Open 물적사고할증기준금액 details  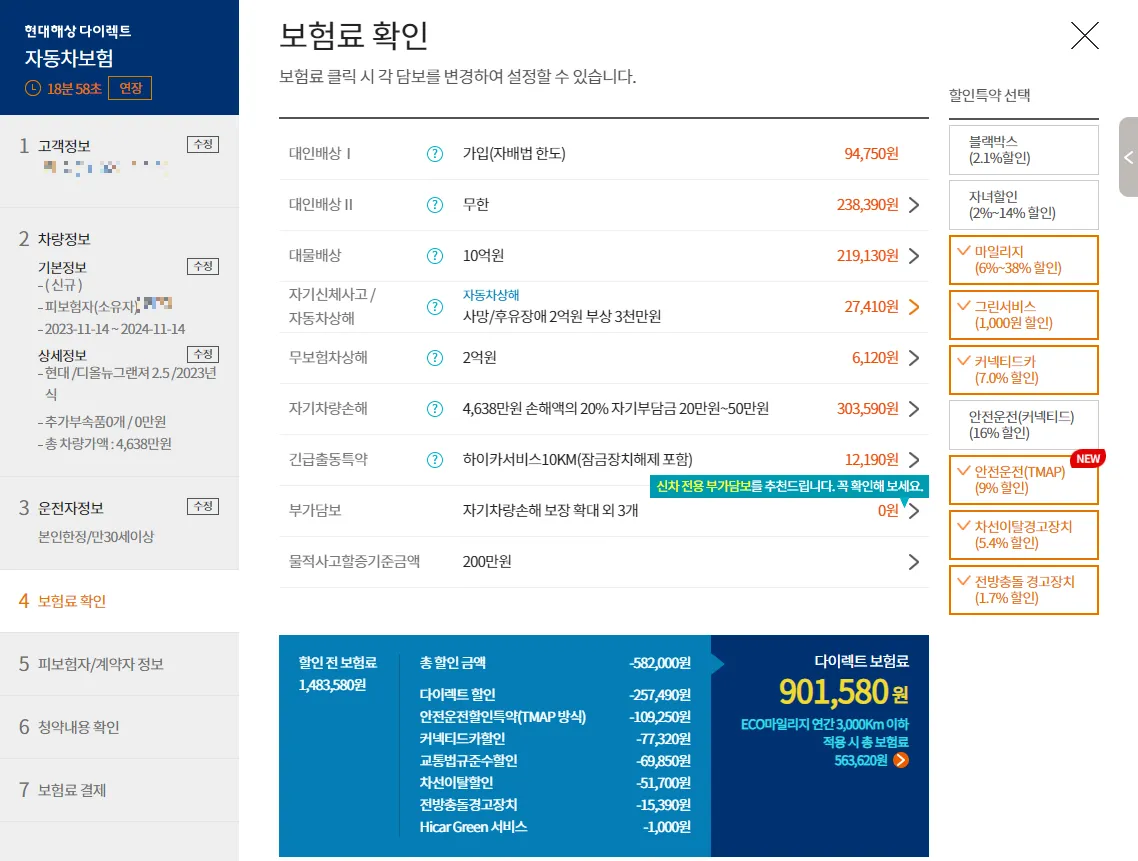tap(913, 561)
